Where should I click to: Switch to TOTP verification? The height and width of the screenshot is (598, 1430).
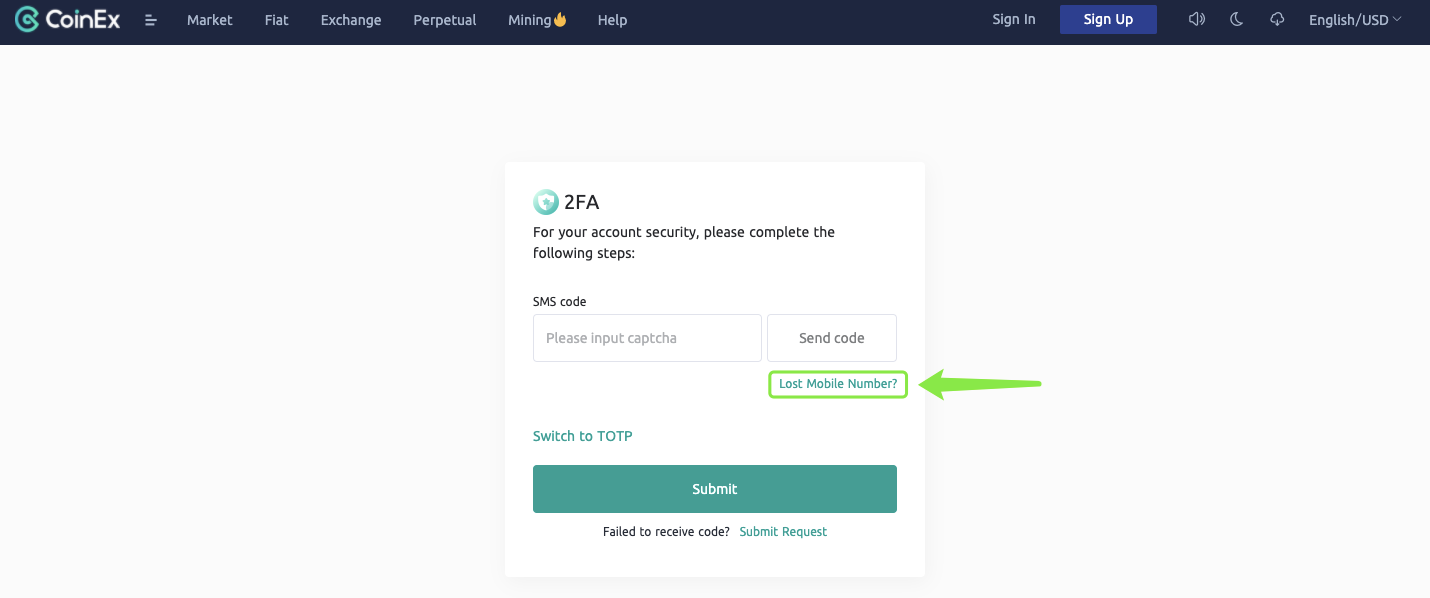pos(583,436)
